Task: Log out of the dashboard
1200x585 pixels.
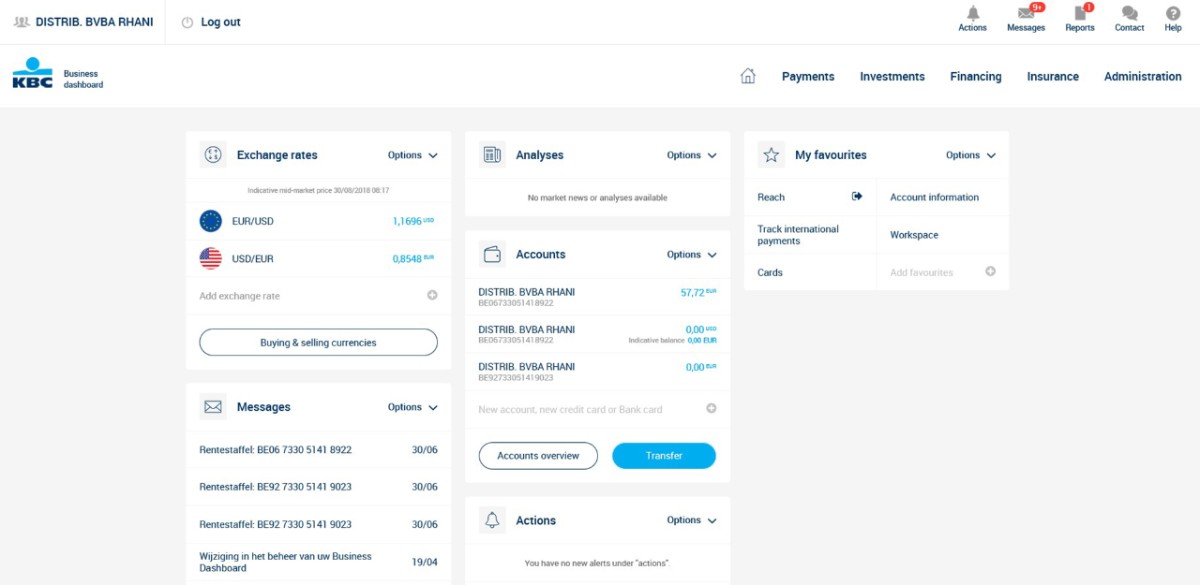Action: click(x=211, y=21)
